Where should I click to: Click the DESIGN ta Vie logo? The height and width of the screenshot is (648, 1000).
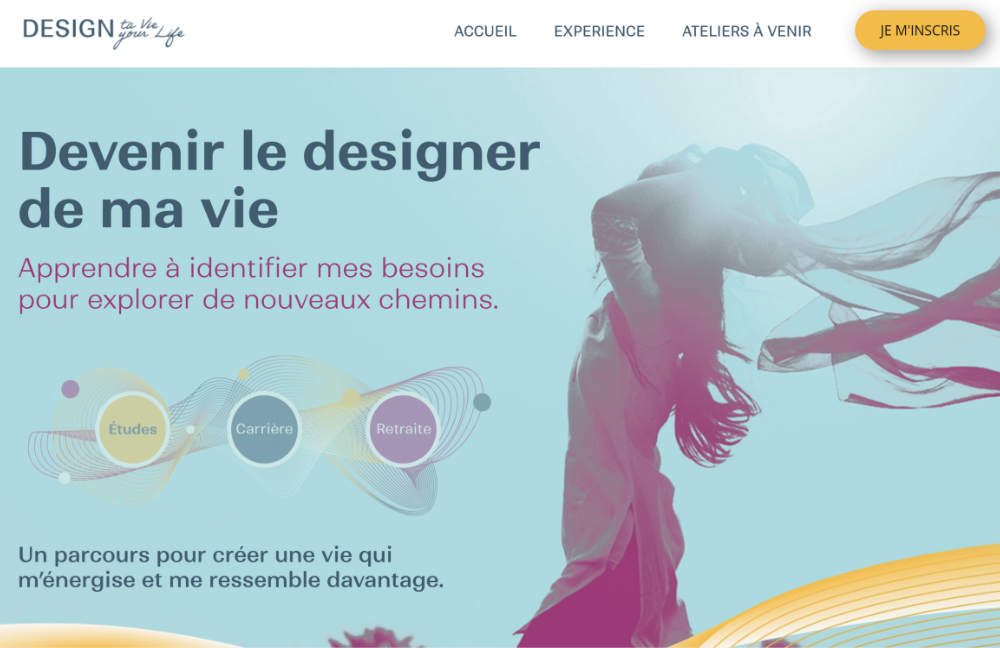tap(103, 32)
